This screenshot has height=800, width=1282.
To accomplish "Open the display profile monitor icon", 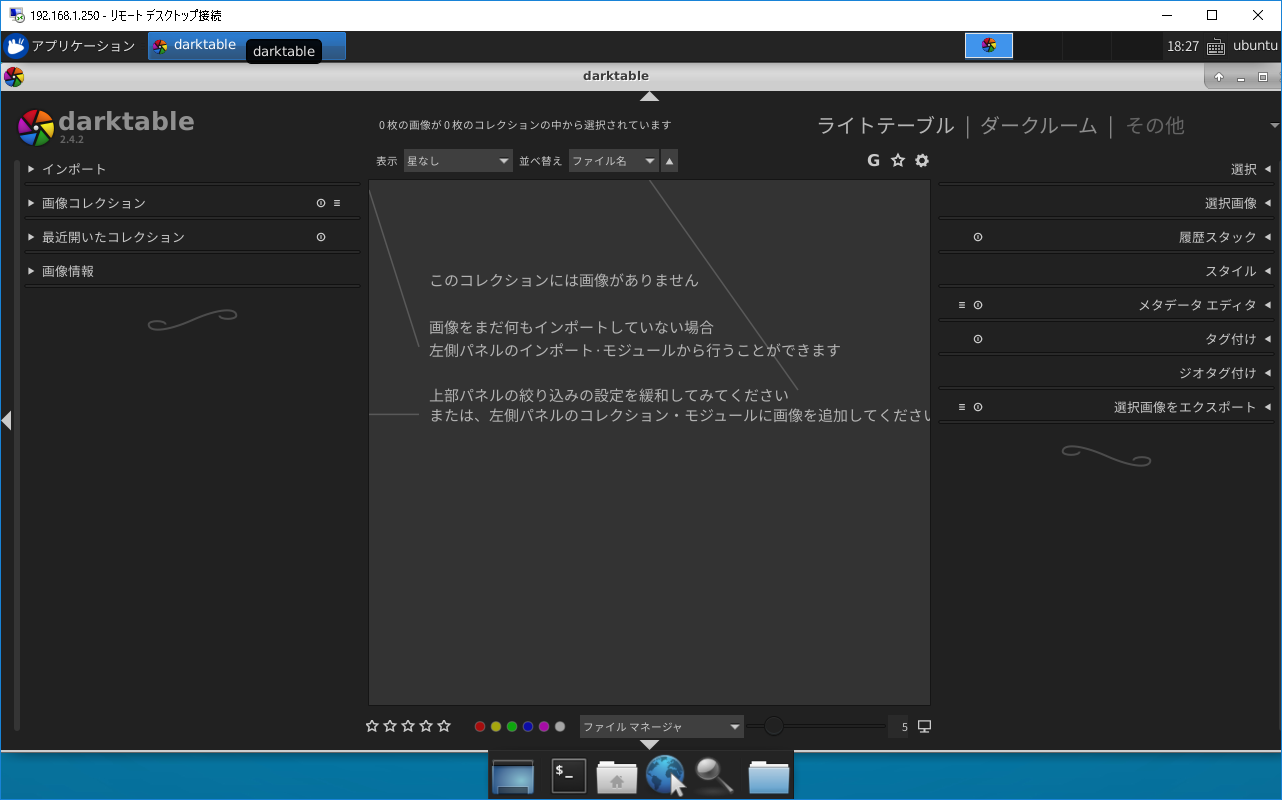I will pos(922,726).
